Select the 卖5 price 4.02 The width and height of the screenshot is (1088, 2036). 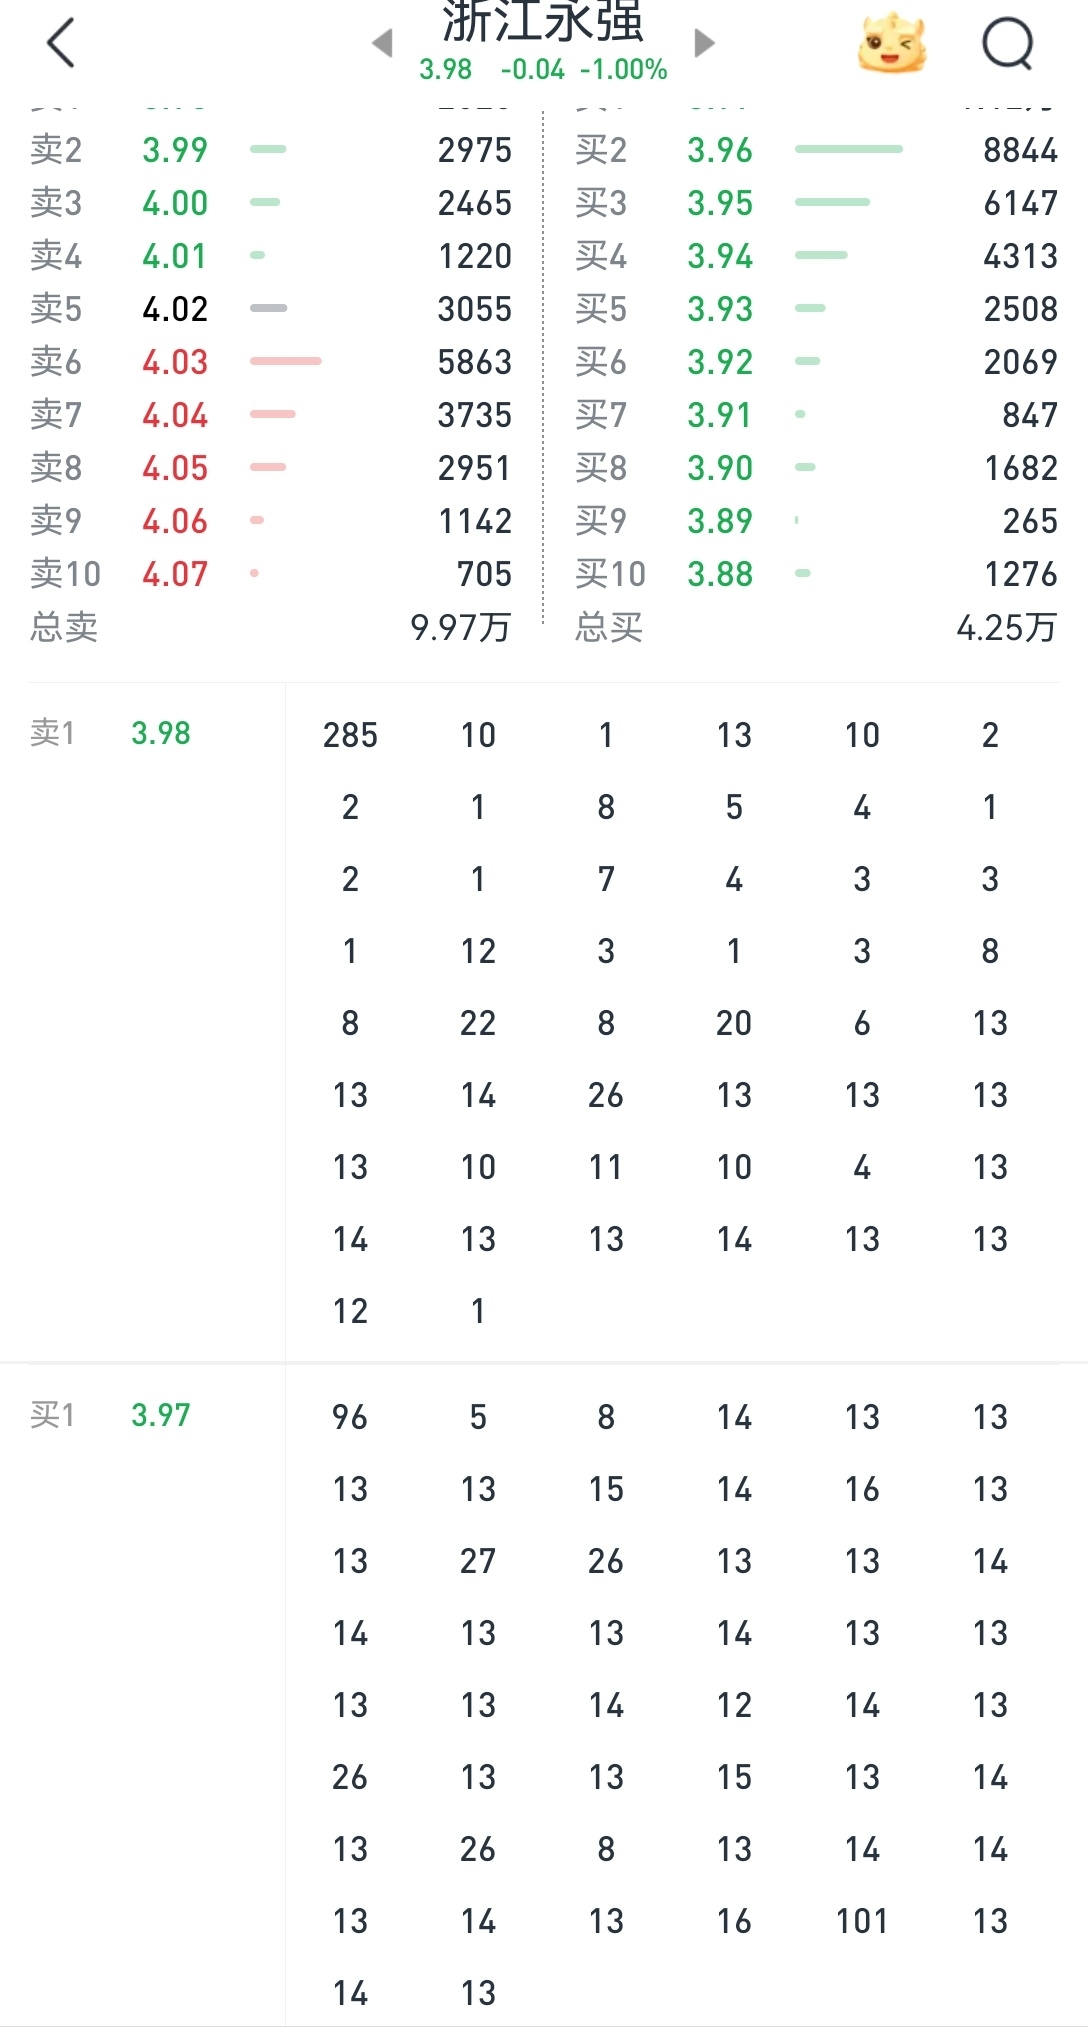pyautogui.click(x=175, y=309)
